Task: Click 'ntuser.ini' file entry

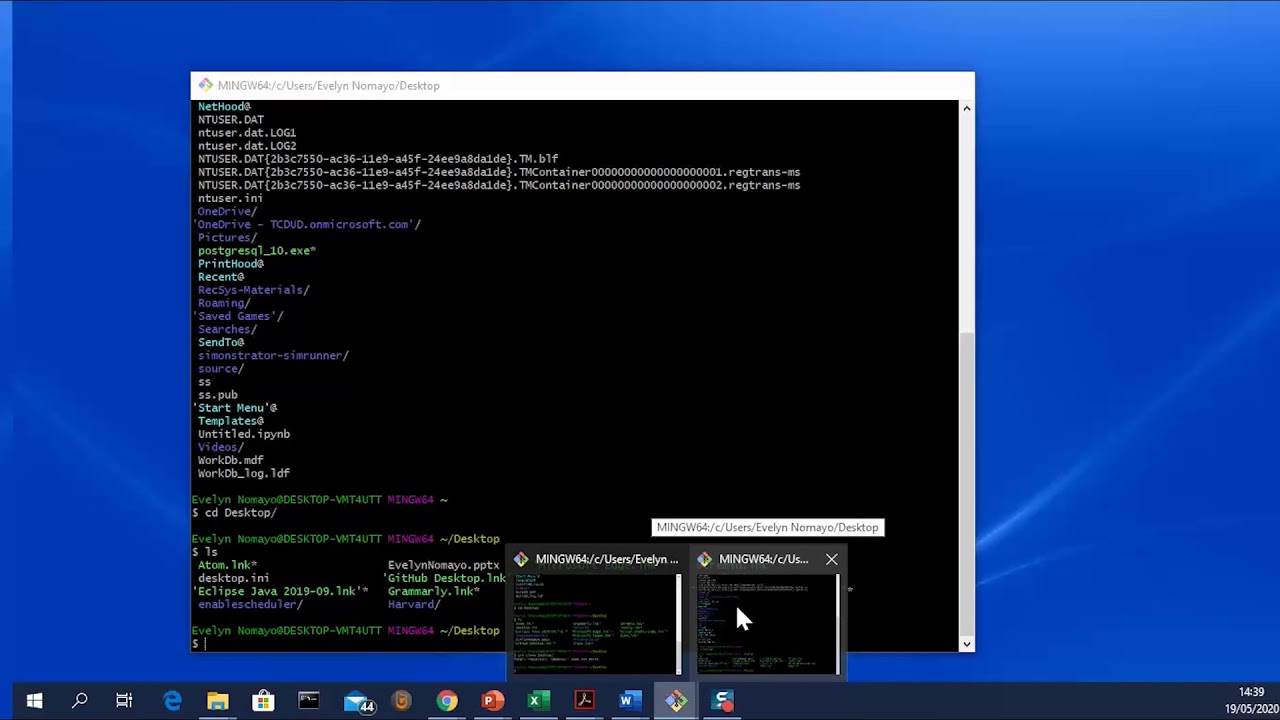Action: [231, 198]
